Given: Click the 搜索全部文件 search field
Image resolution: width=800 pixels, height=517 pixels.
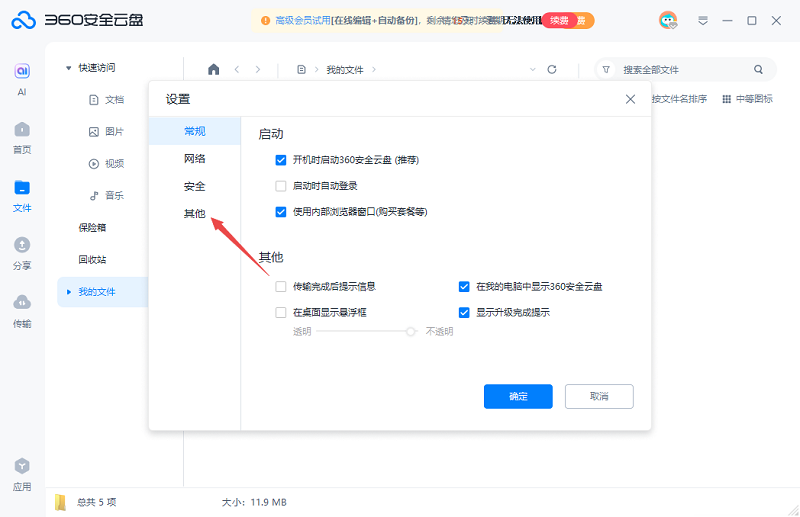Looking at the screenshot, I should pos(684,69).
